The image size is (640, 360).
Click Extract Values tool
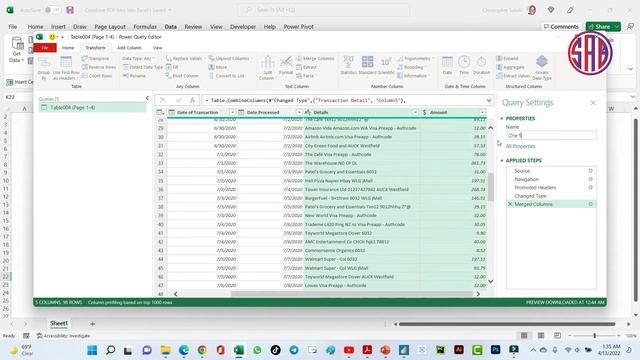(x=513, y=76)
